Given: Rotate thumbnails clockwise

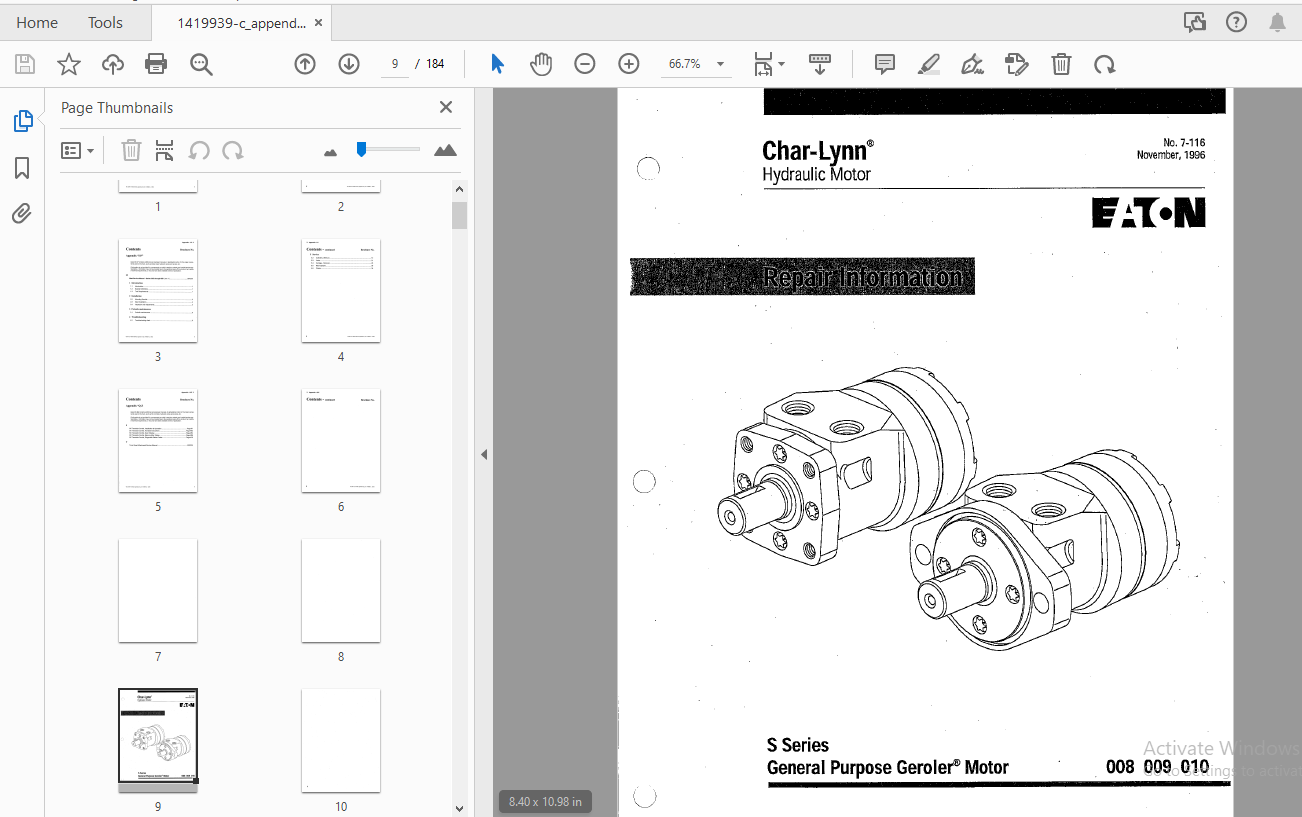Looking at the screenshot, I should pyautogui.click(x=233, y=151).
